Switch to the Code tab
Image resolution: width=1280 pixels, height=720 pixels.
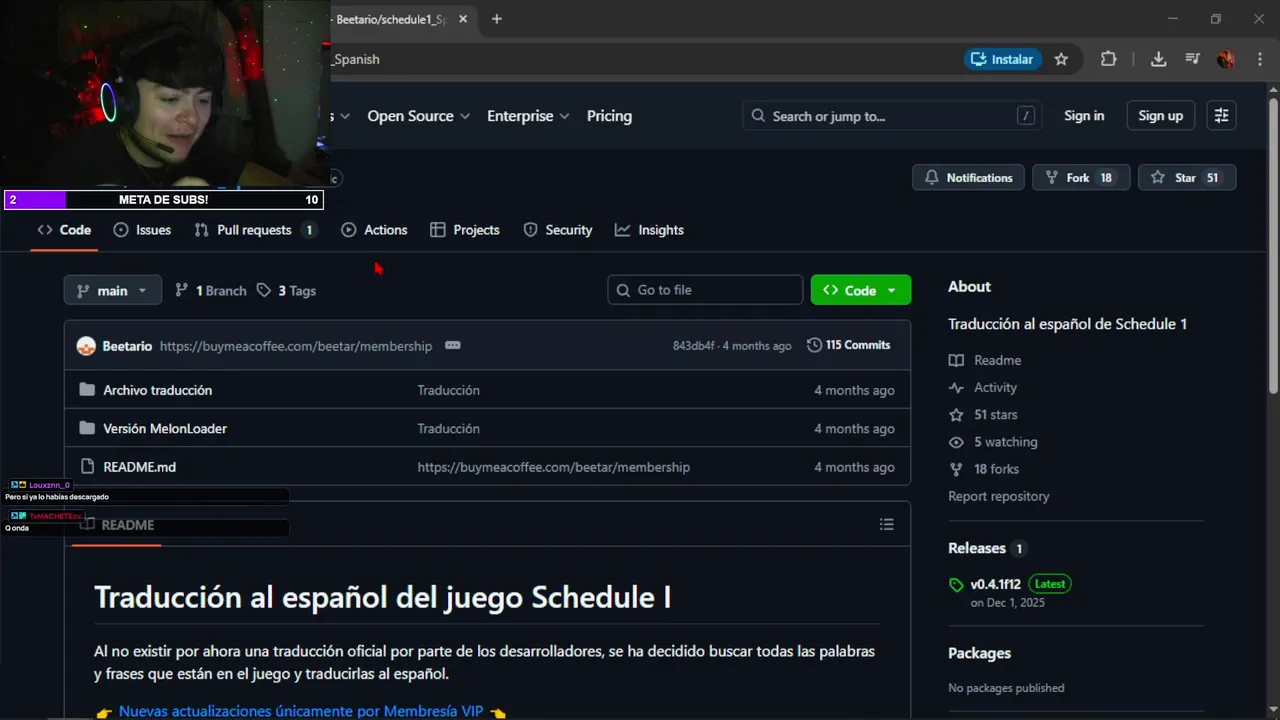pos(64,230)
